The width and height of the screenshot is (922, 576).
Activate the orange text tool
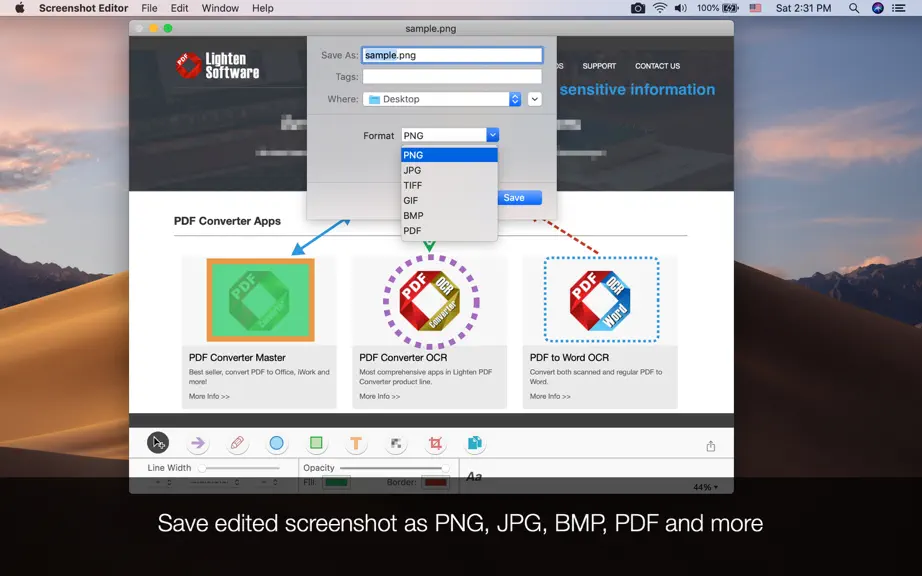[356, 443]
